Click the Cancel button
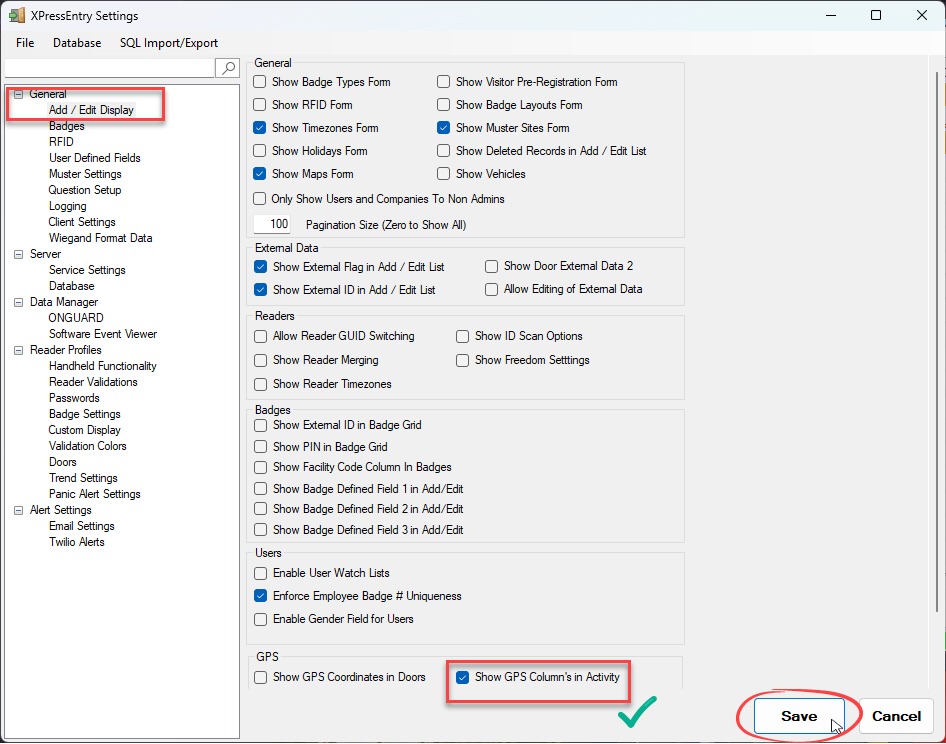This screenshot has width=946, height=744. (895, 716)
